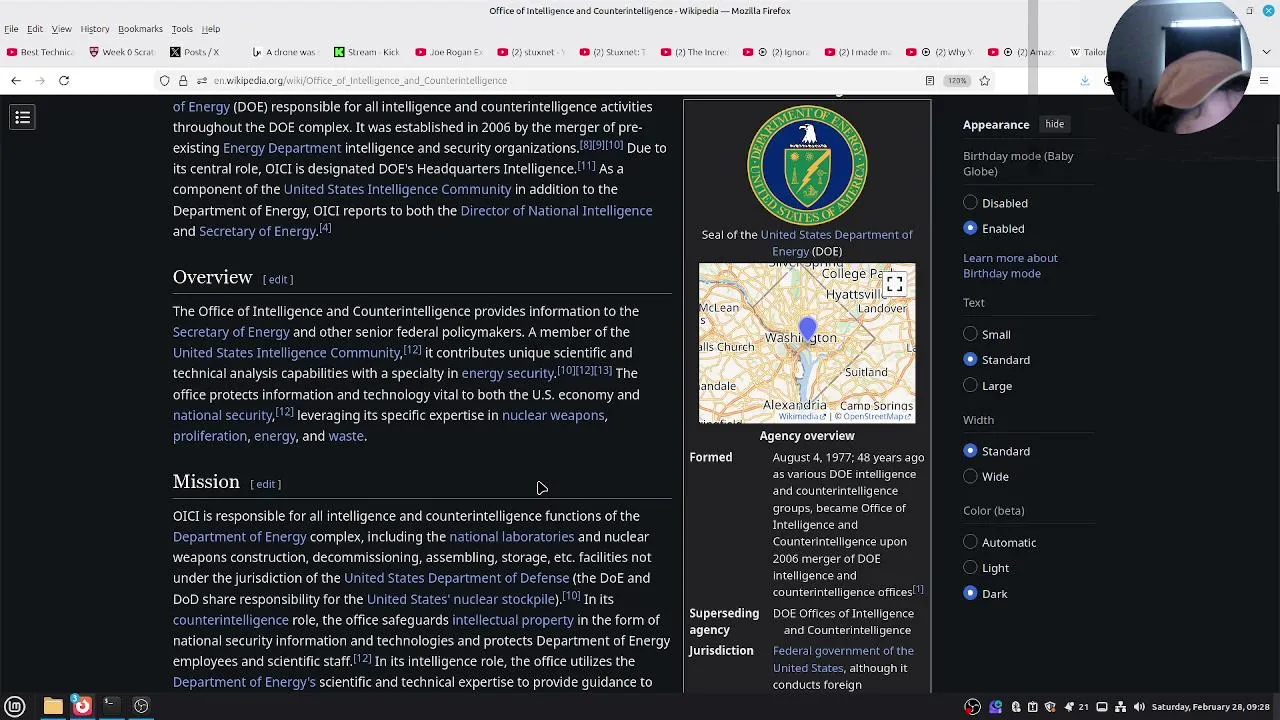The height and width of the screenshot is (720, 1280).
Task: Choose Small text size
Action: tap(970, 334)
